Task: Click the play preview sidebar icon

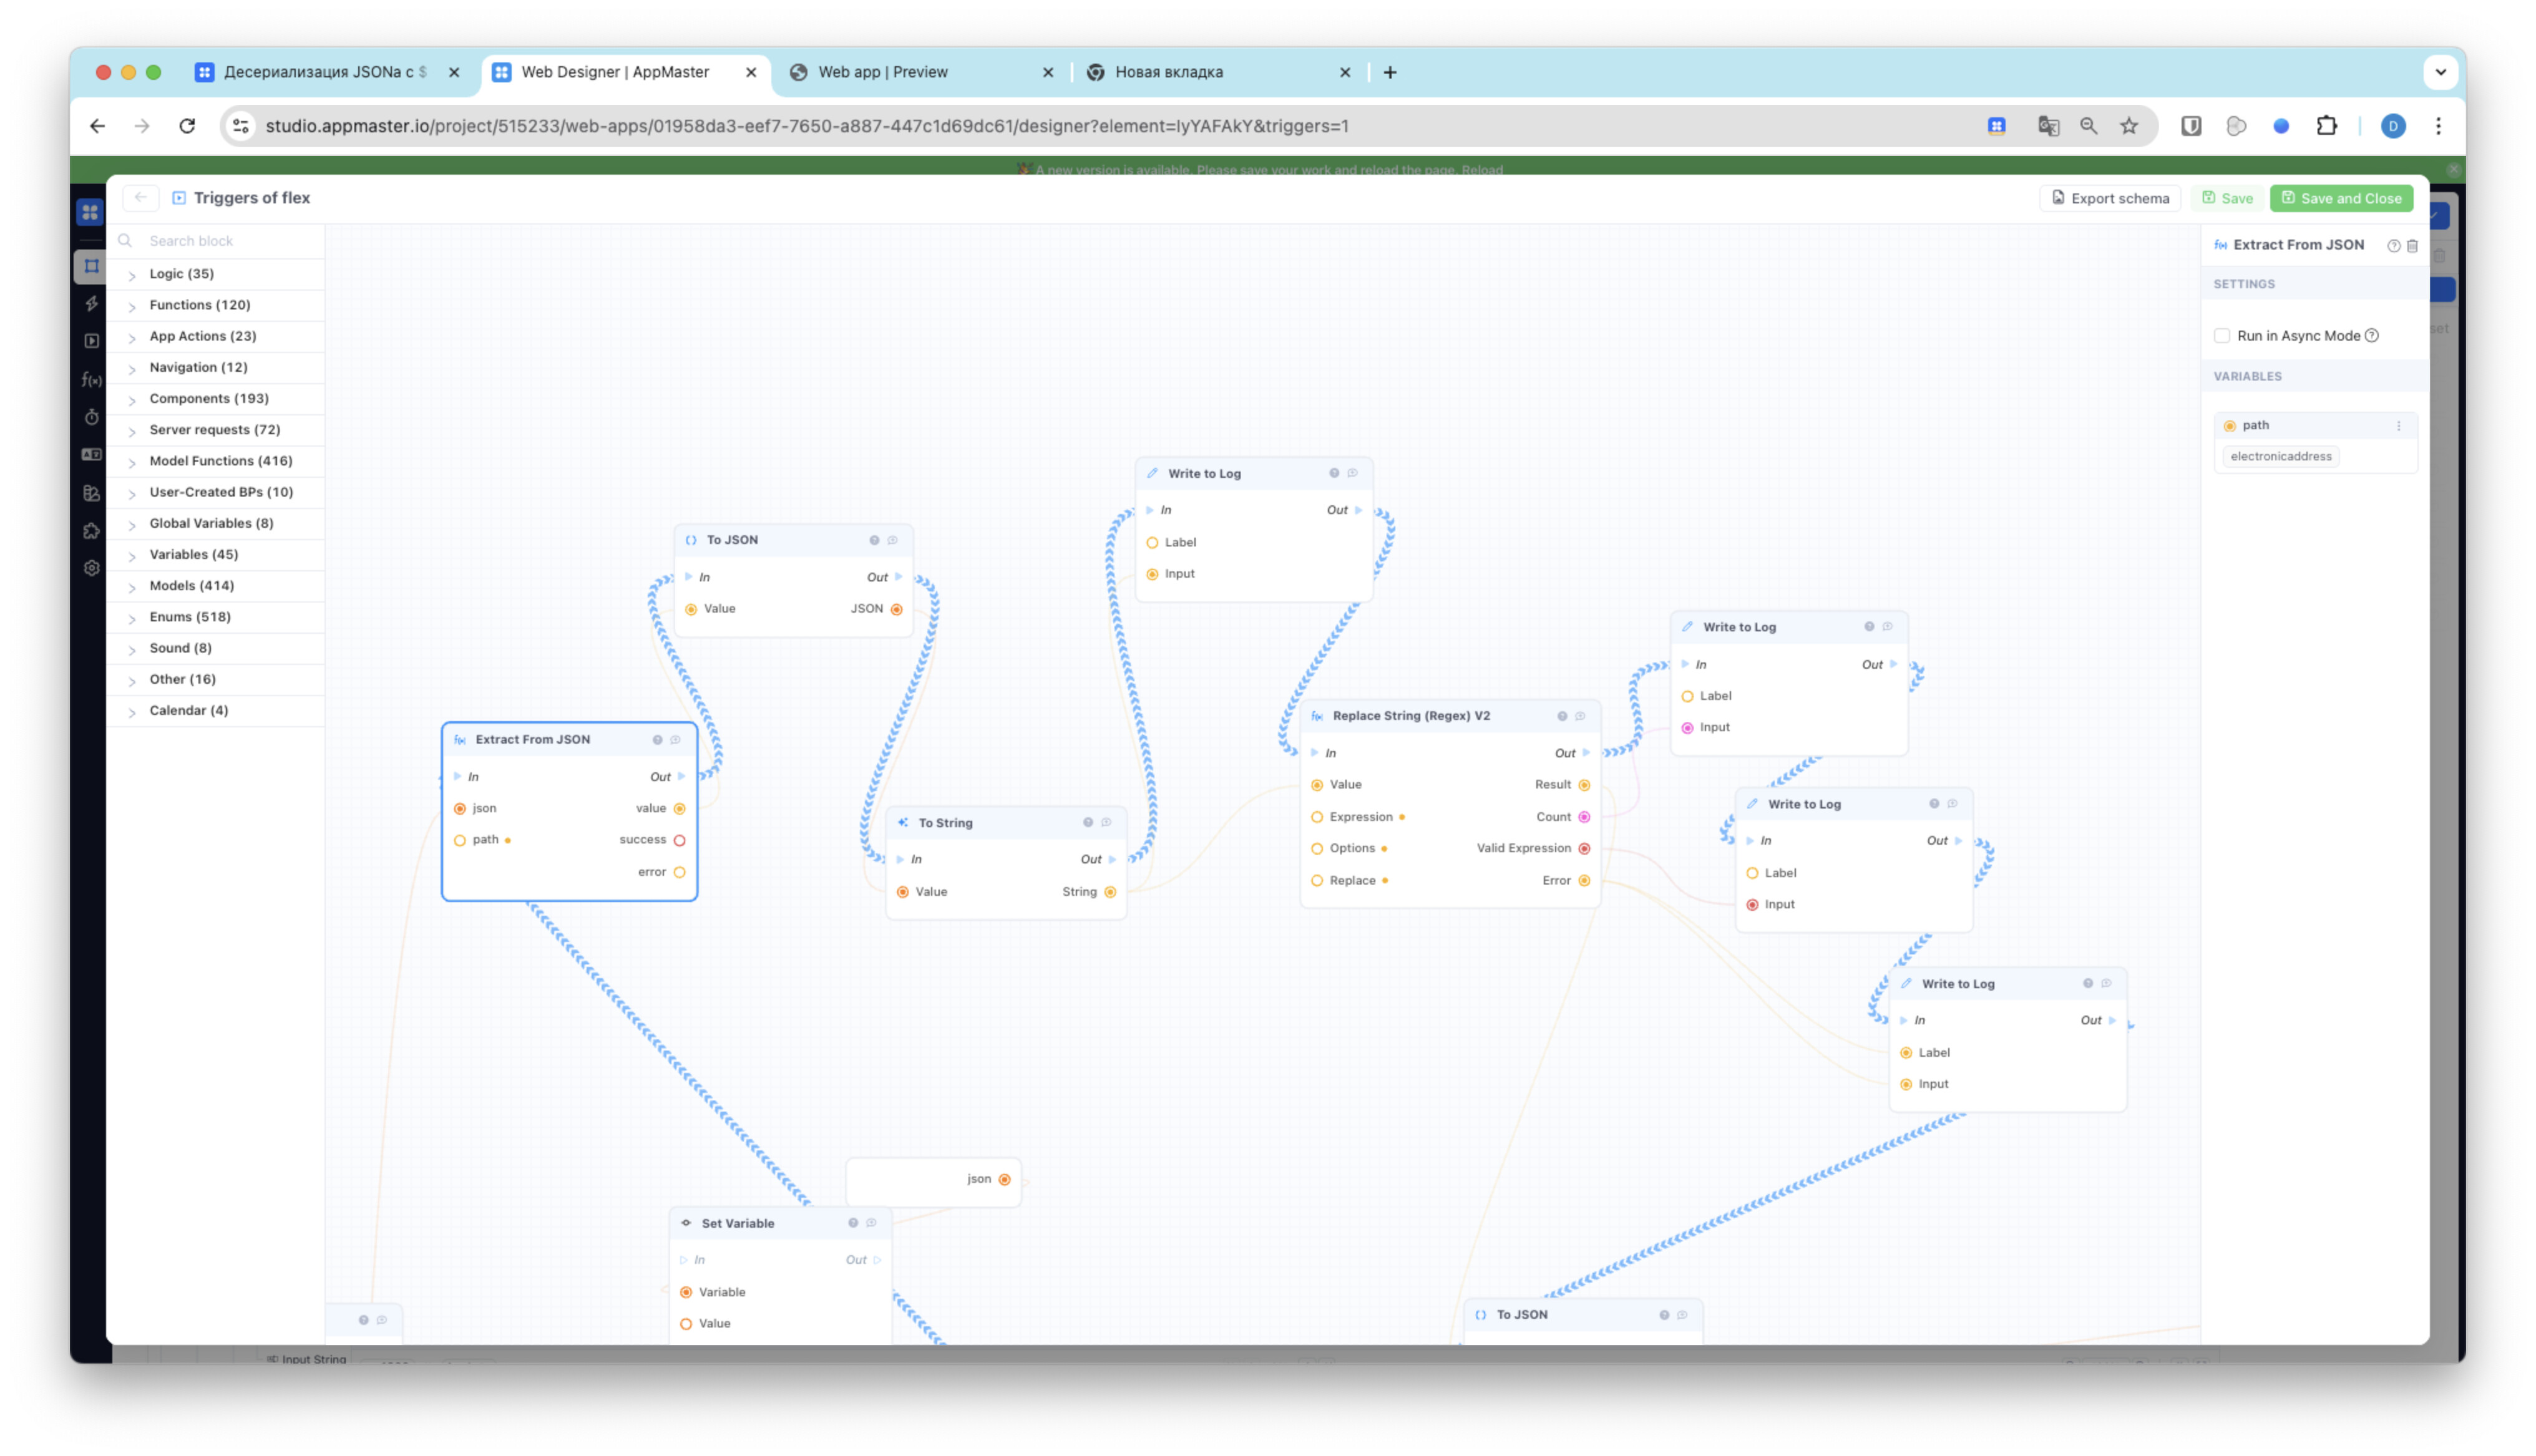Action: point(91,341)
